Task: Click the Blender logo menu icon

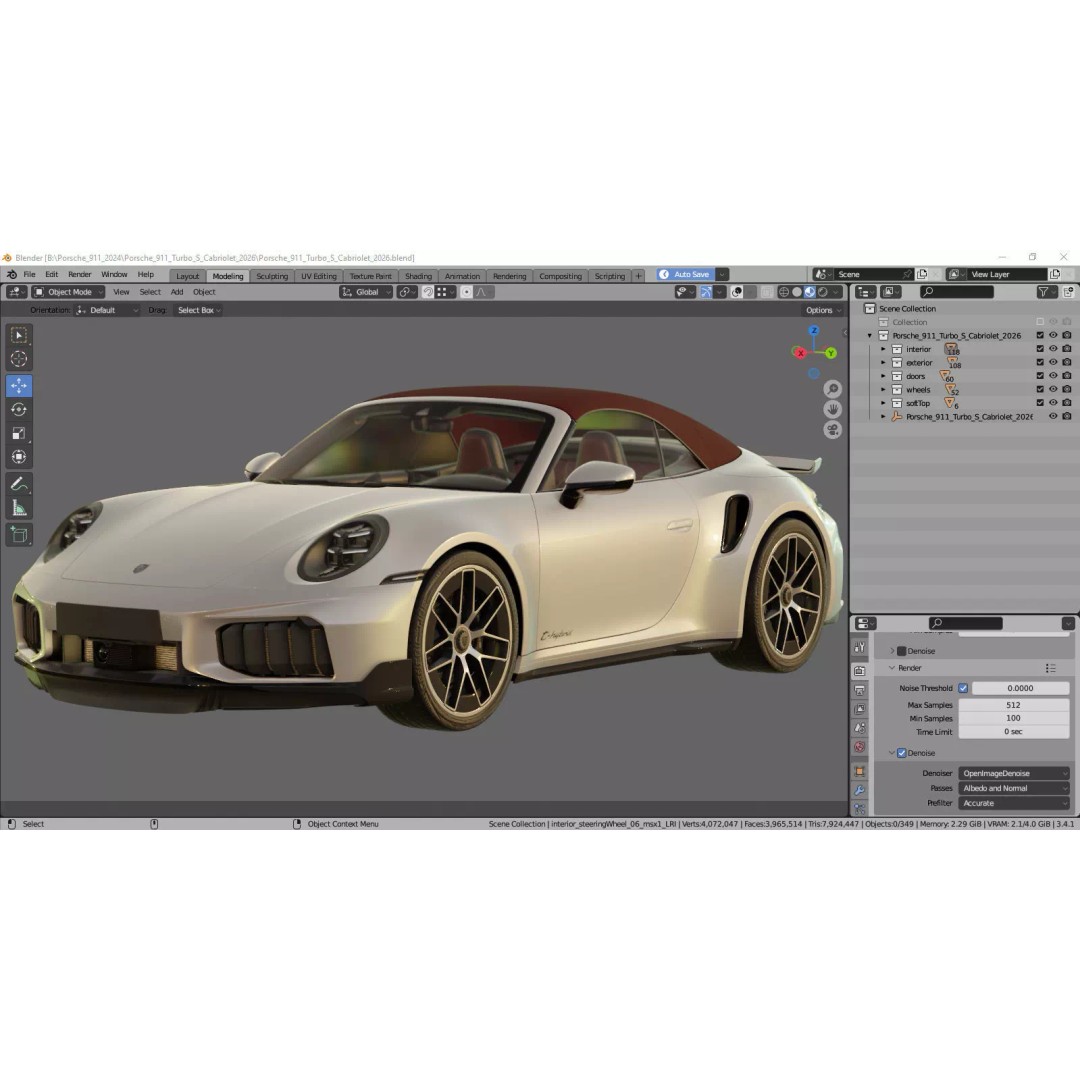Action: (x=12, y=274)
